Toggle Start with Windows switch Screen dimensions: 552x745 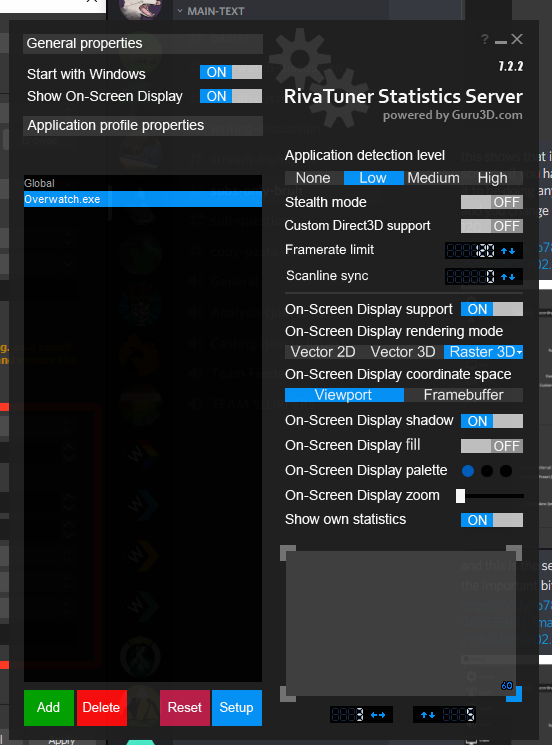click(x=231, y=72)
